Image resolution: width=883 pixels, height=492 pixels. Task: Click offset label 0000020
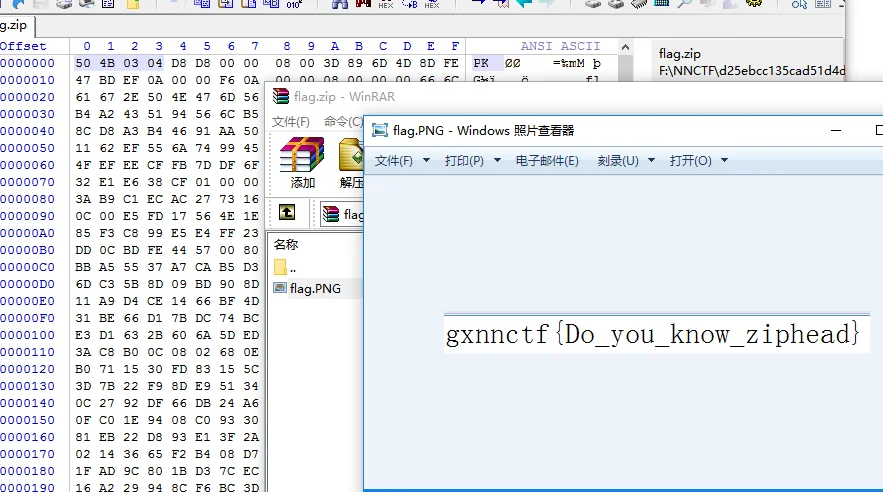tap(27, 97)
